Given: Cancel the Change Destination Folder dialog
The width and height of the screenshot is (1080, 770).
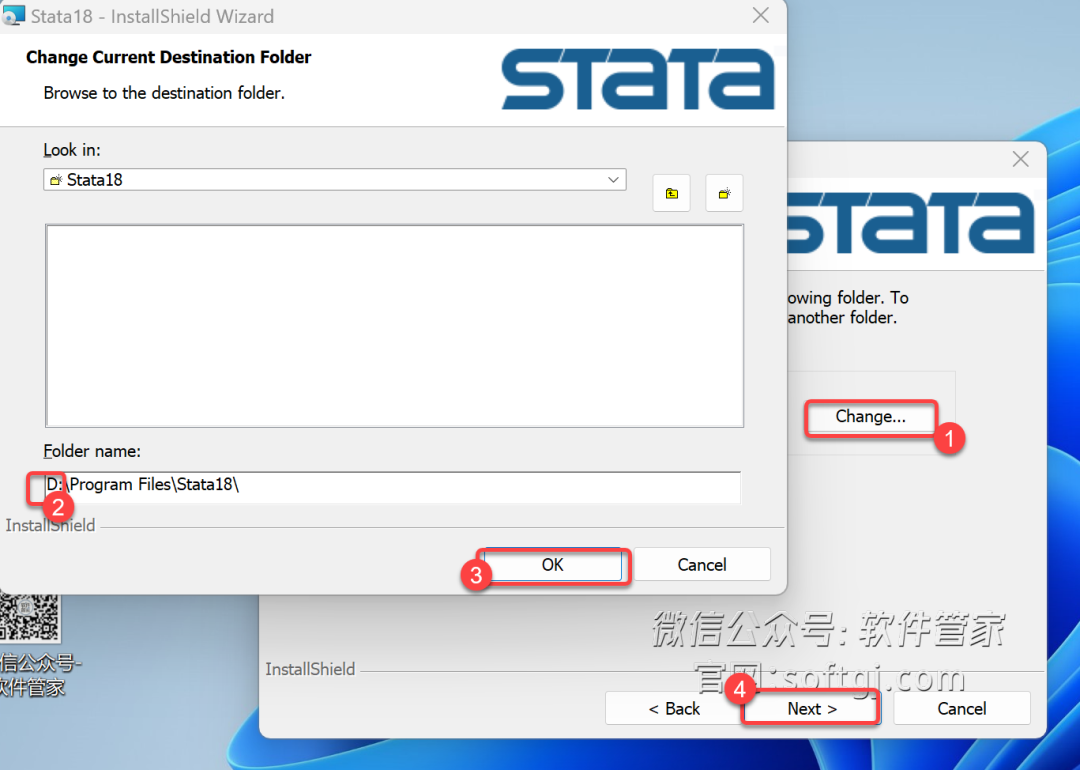Looking at the screenshot, I should [702, 565].
